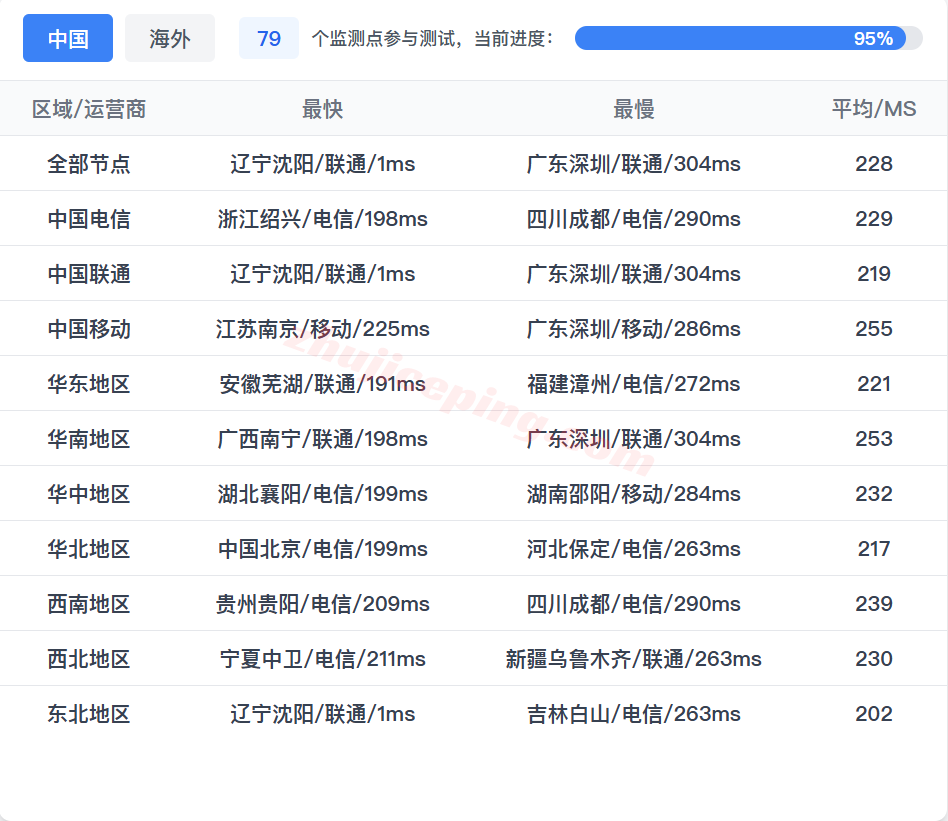The image size is (948, 821).
Task: Click average value 239 for 西南地区
Action: click(x=874, y=604)
